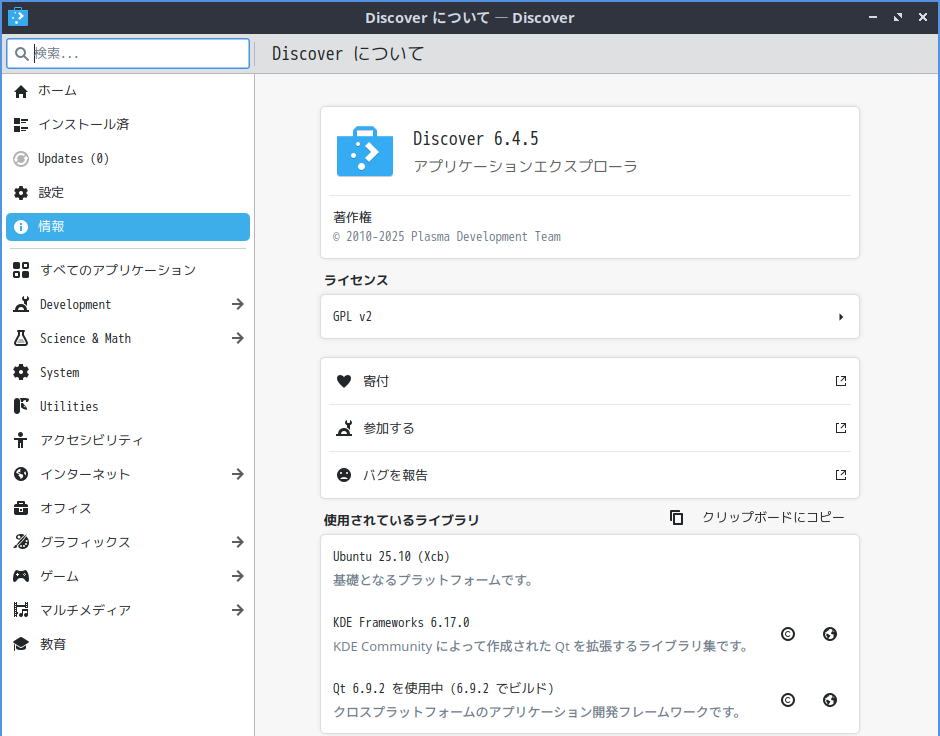The width and height of the screenshot is (940, 736).
Task: Expand グラフィックス subcategories arrow
Action: pos(238,542)
